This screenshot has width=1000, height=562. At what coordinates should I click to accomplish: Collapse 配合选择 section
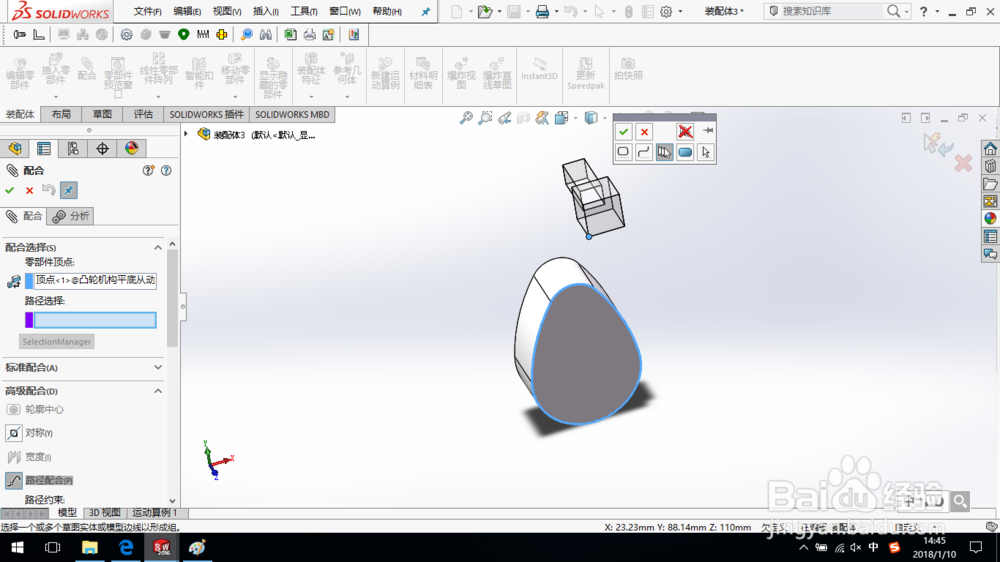[x=158, y=248]
